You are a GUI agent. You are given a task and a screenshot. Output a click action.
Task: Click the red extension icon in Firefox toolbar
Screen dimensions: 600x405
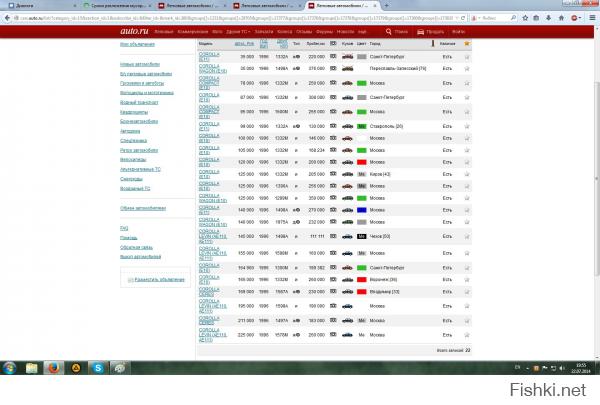click(574, 18)
